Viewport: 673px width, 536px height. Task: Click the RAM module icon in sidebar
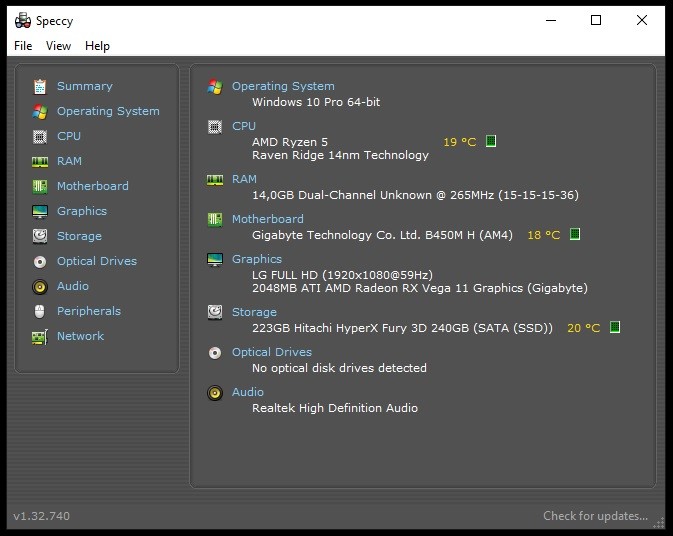(40, 161)
